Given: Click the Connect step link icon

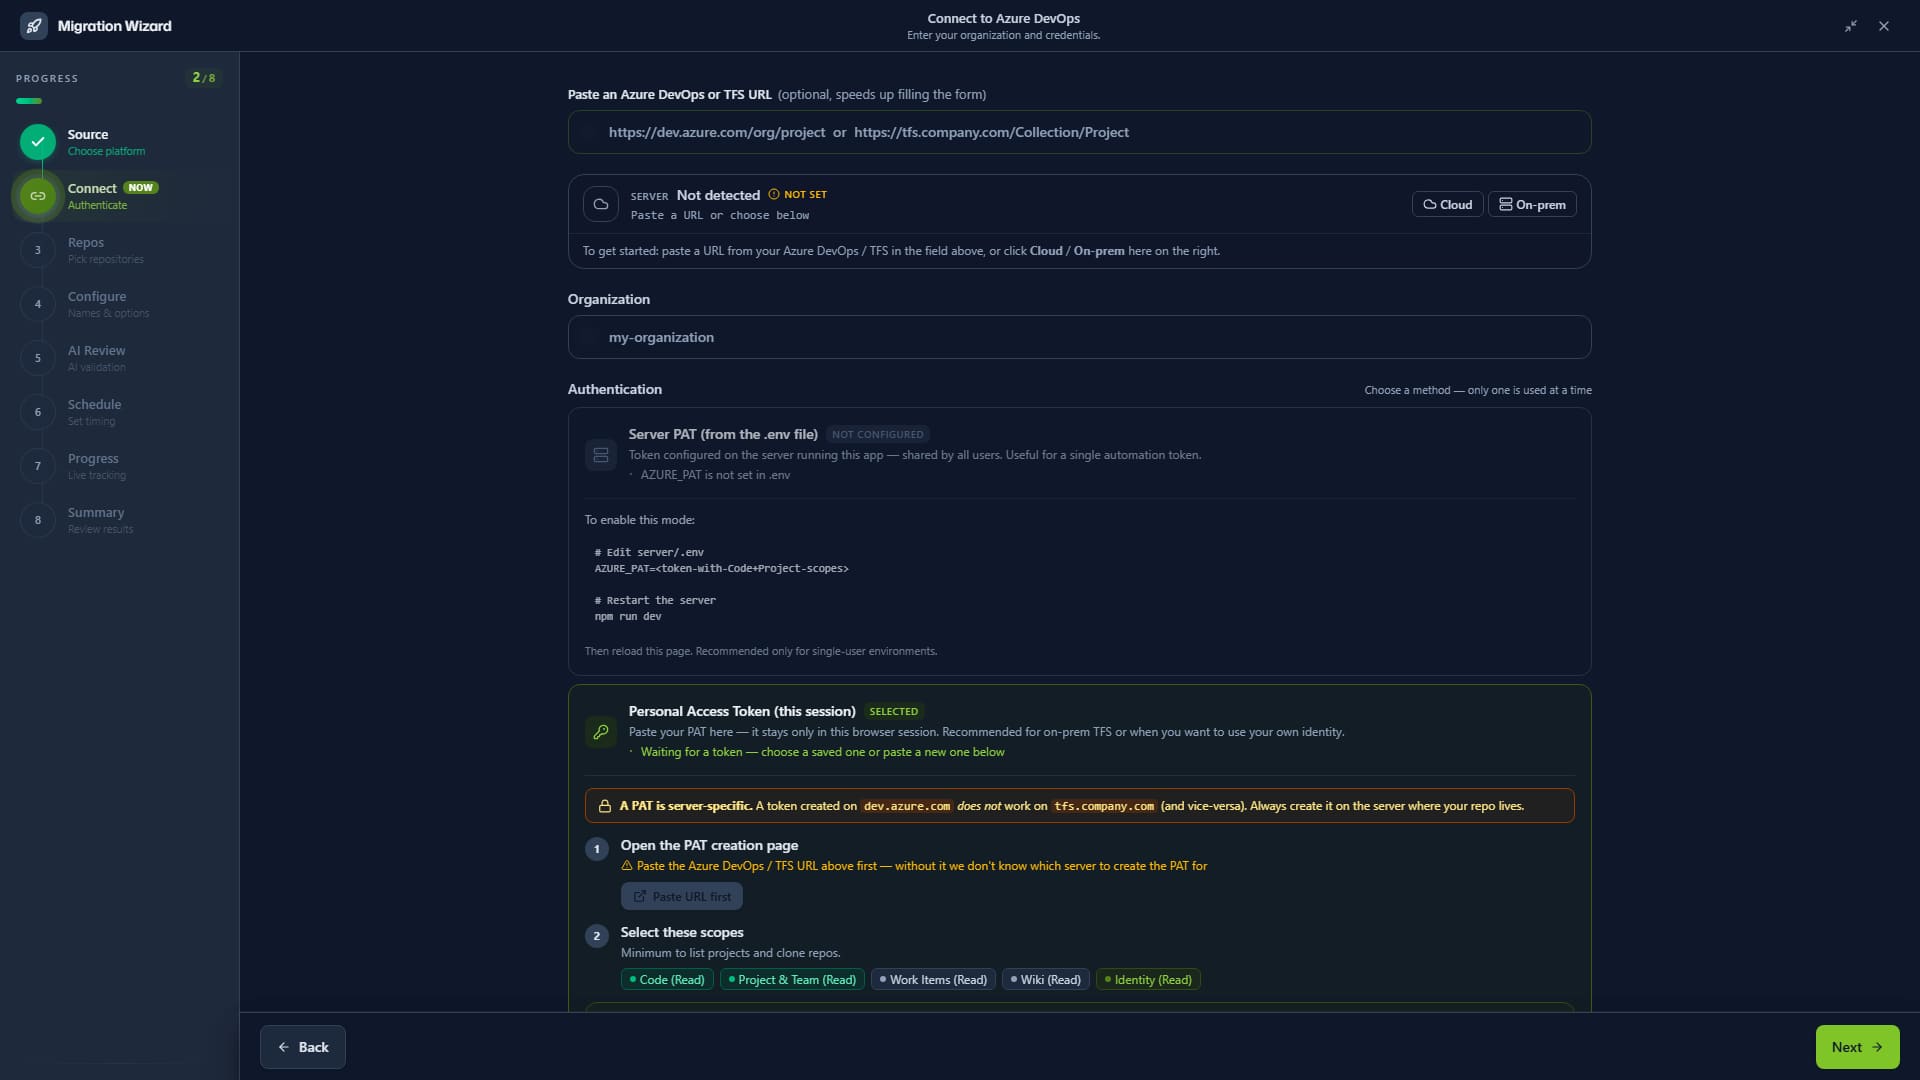Looking at the screenshot, I should point(38,196).
